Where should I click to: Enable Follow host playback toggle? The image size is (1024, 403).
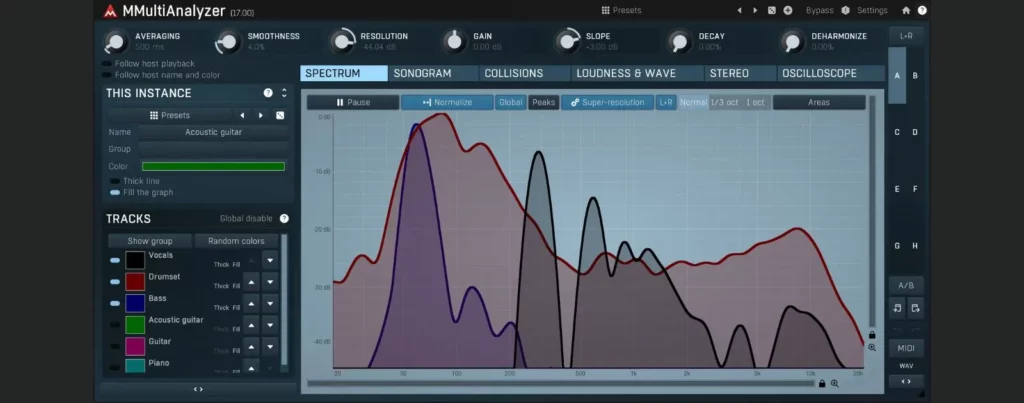pyautogui.click(x=107, y=63)
